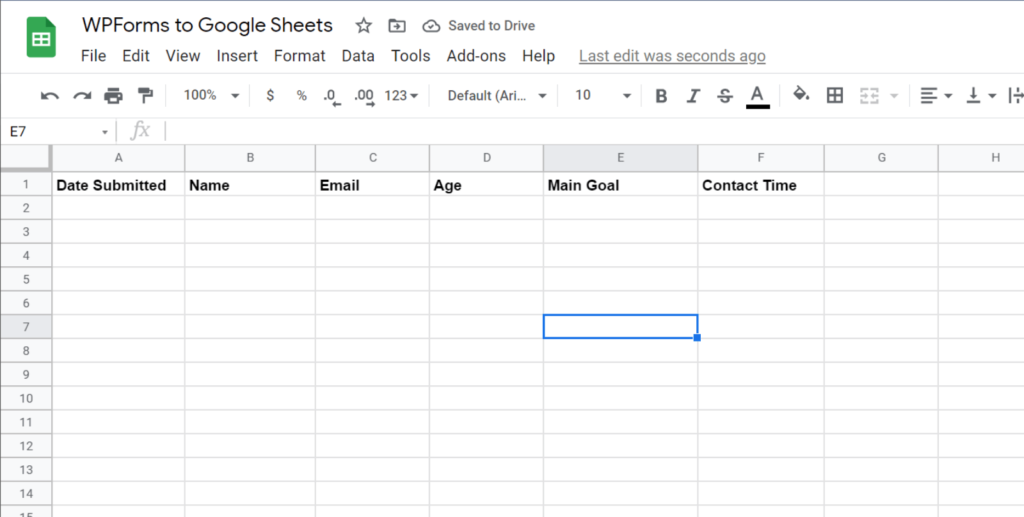1024x517 pixels.
Task: Open the View menu
Action: click(x=183, y=56)
